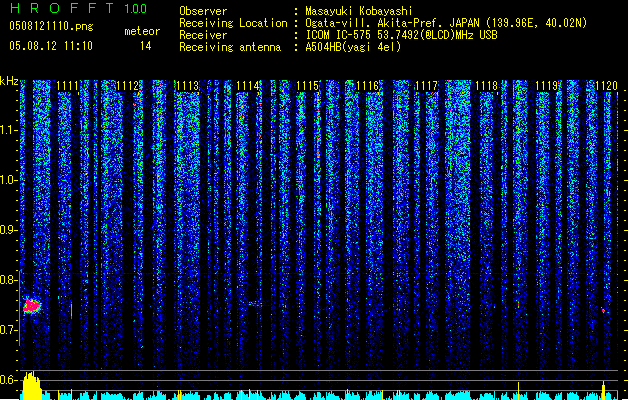629x400 pixels.
Task: Click the 0.8 kHz frequency tick label
Action: [8, 280]
